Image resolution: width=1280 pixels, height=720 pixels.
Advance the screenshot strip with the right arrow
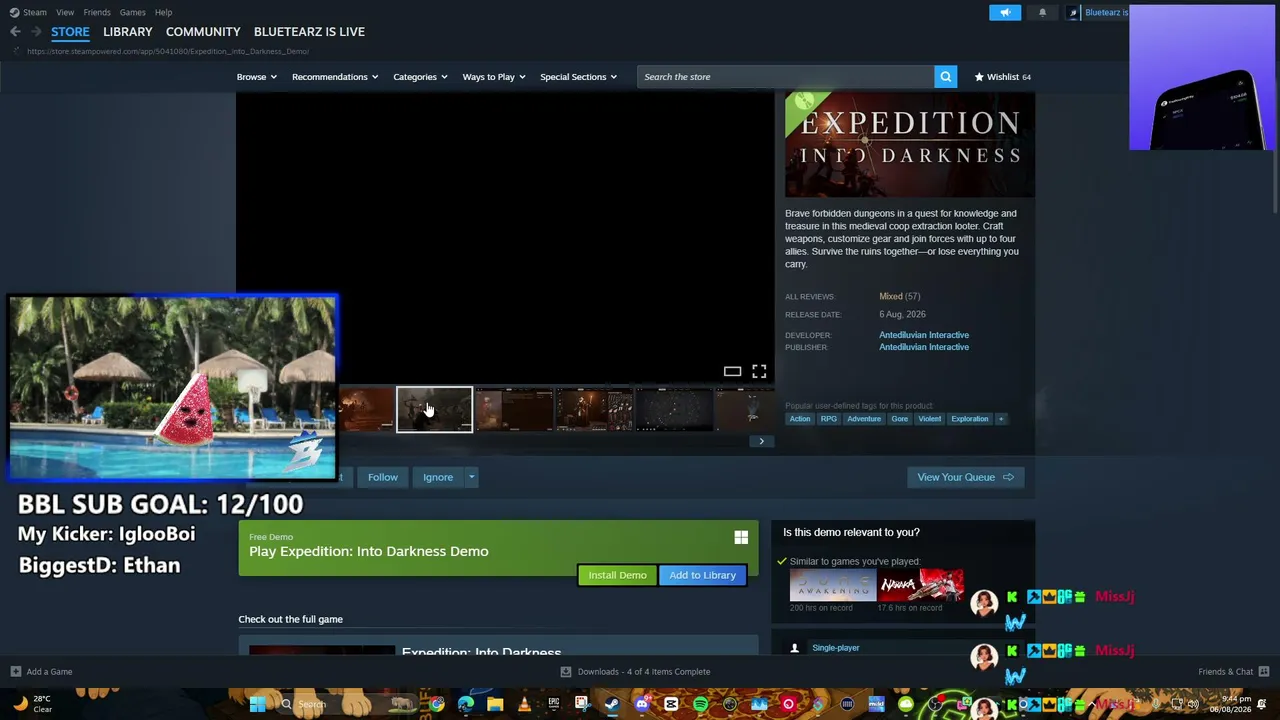pyautogui.click(x=761, y=441)
